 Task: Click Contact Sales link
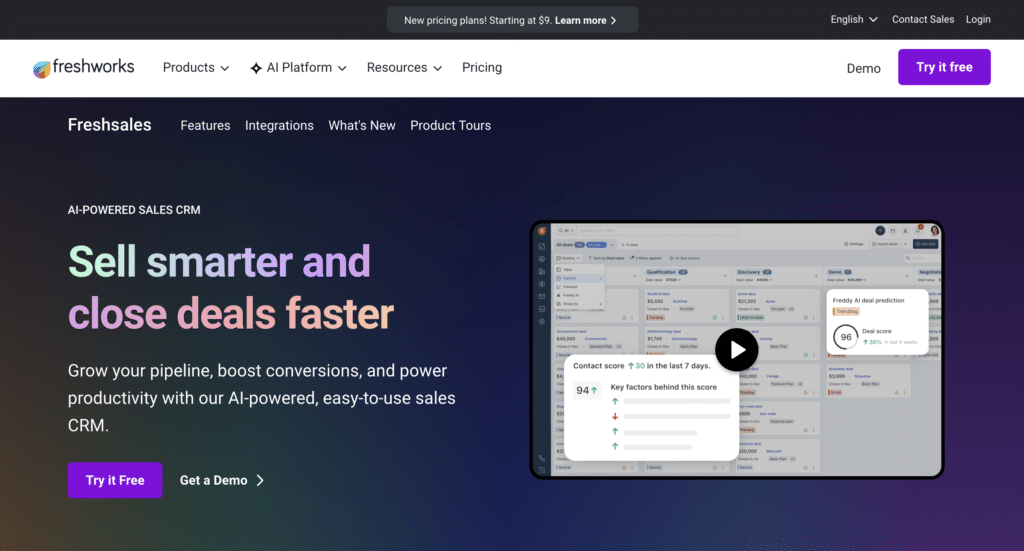pyautogui.click(x=923, y=20)
